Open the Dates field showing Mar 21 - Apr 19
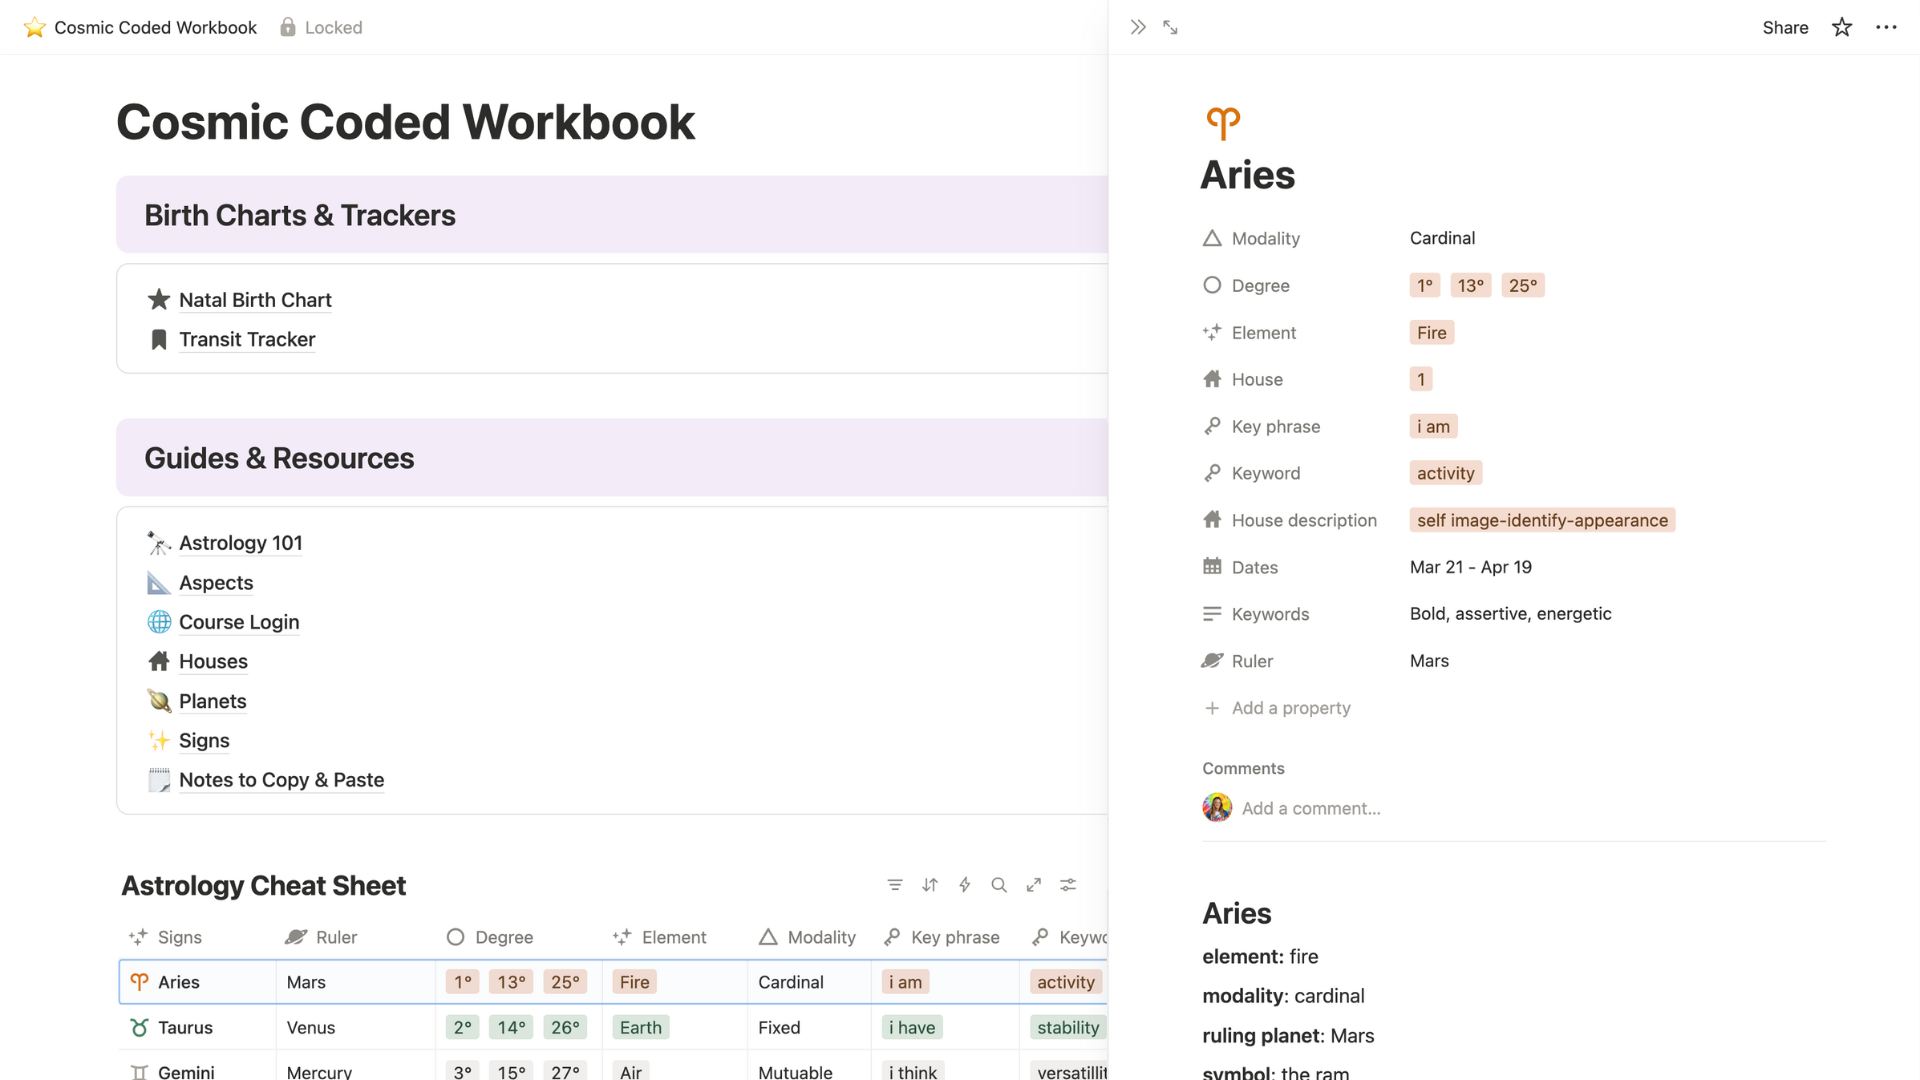This screenshot has width=1920, height=1080. tap(1470, 566)
